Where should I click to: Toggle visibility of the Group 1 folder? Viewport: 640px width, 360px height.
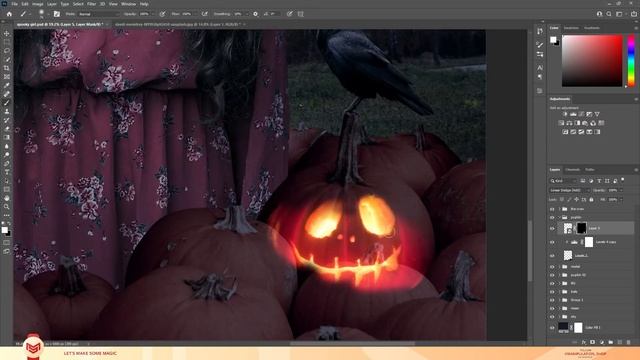(x=552, y=300)
